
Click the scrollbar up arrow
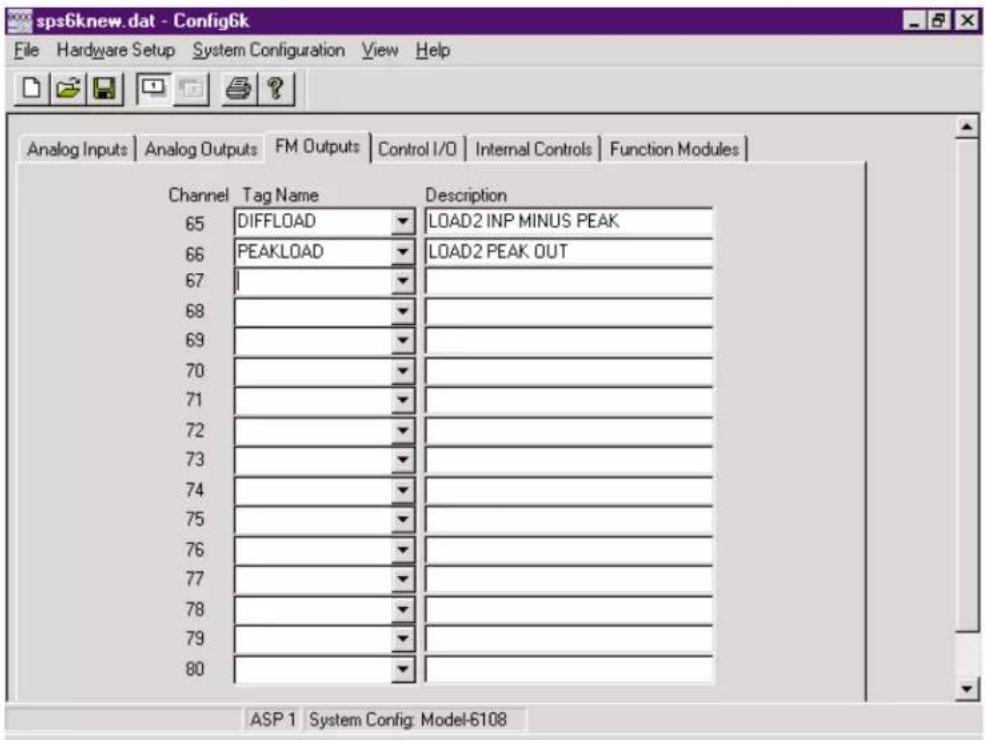click(x=967, y=128)
